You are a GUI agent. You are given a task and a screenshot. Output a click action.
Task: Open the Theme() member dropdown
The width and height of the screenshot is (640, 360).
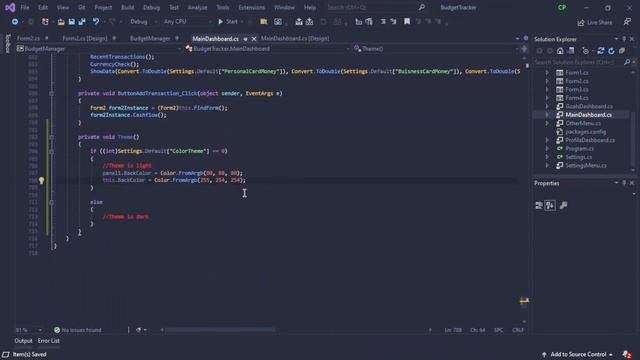pyautogui.click(x=436, y=49)
